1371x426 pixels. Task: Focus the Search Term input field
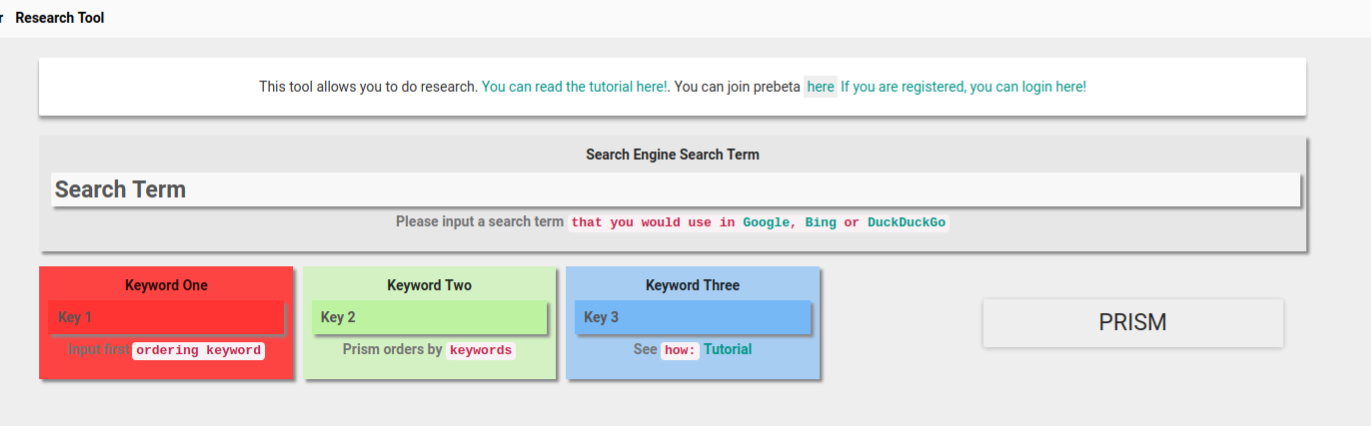pyautogui.click(x=676, y=190)
